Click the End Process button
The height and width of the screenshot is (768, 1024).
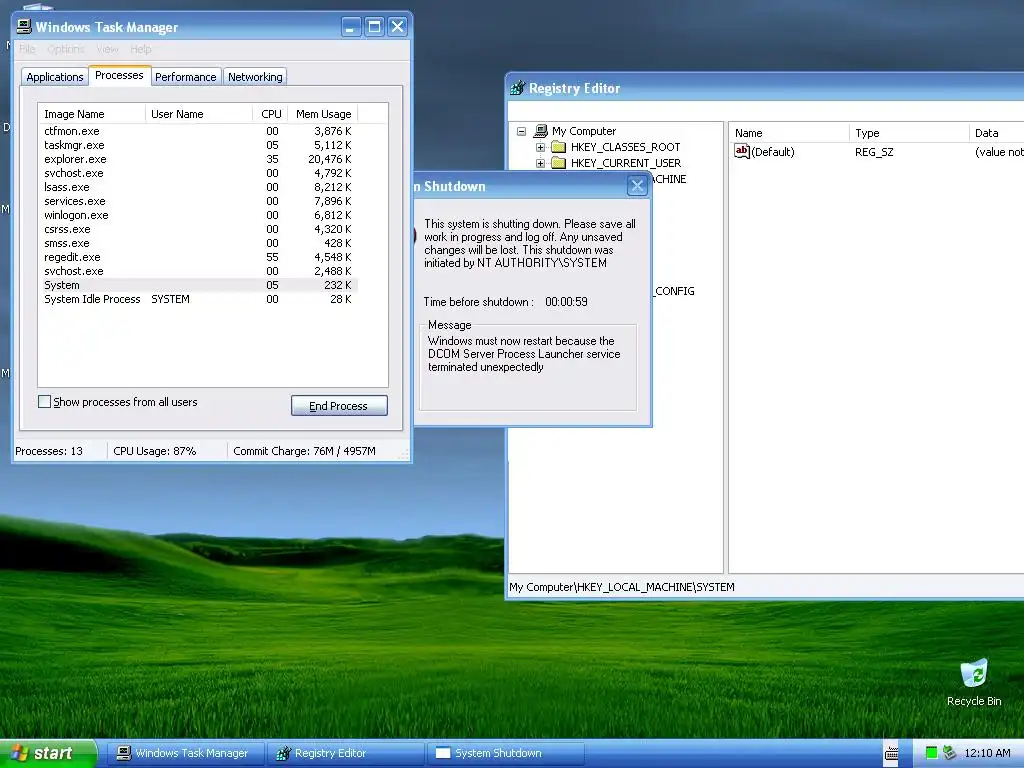click(339, 406)
